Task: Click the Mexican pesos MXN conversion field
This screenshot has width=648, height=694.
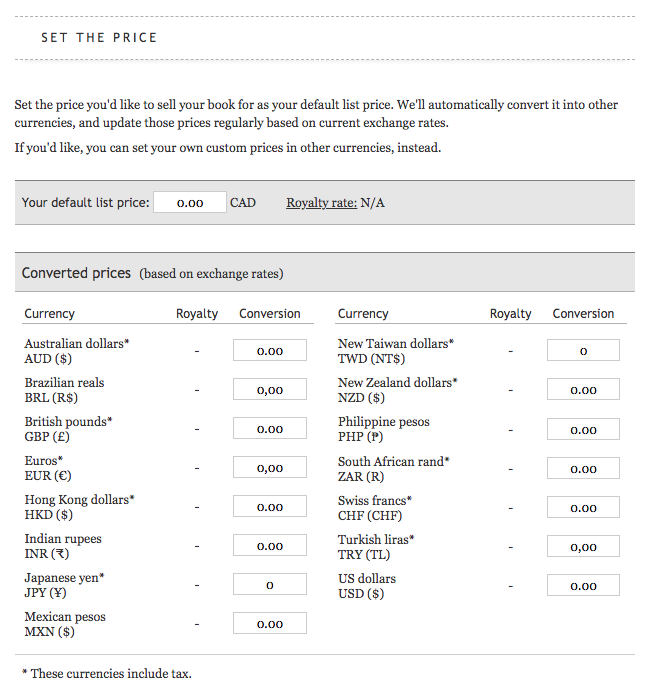Action: 270,624
